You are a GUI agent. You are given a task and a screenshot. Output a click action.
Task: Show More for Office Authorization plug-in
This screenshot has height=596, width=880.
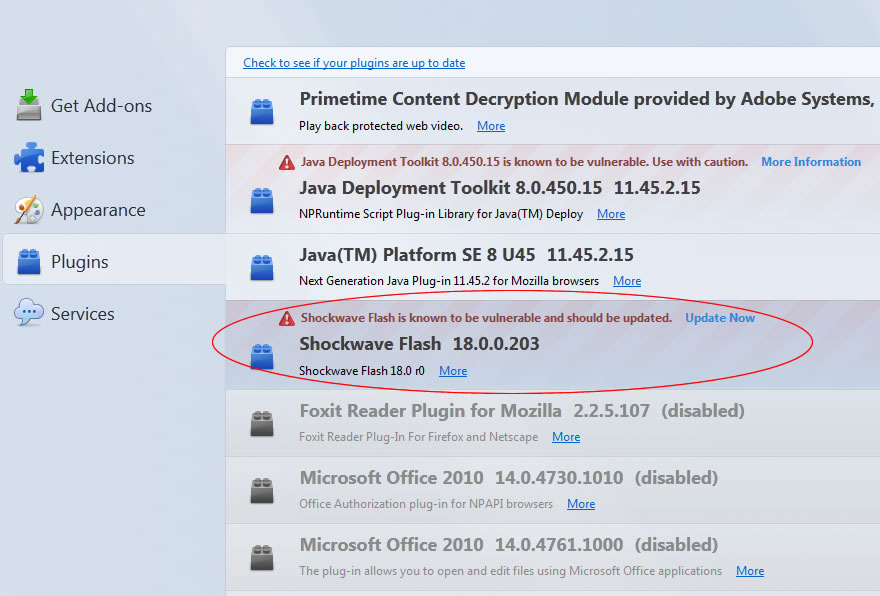[x=581, y=504]
